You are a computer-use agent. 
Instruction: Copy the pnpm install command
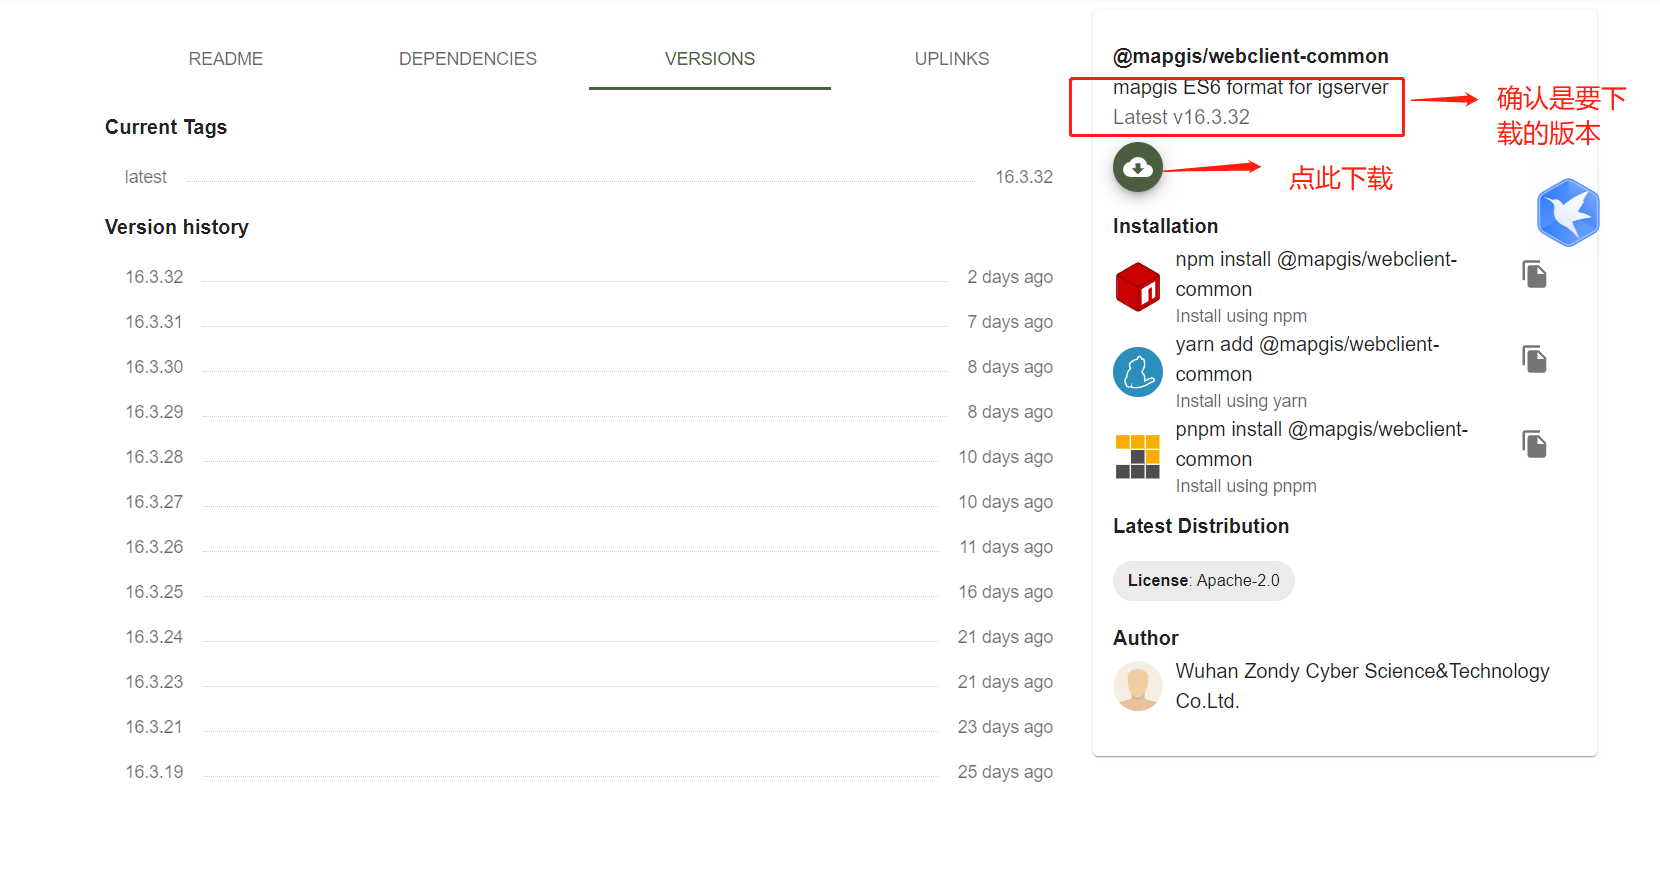(1534, 444)
